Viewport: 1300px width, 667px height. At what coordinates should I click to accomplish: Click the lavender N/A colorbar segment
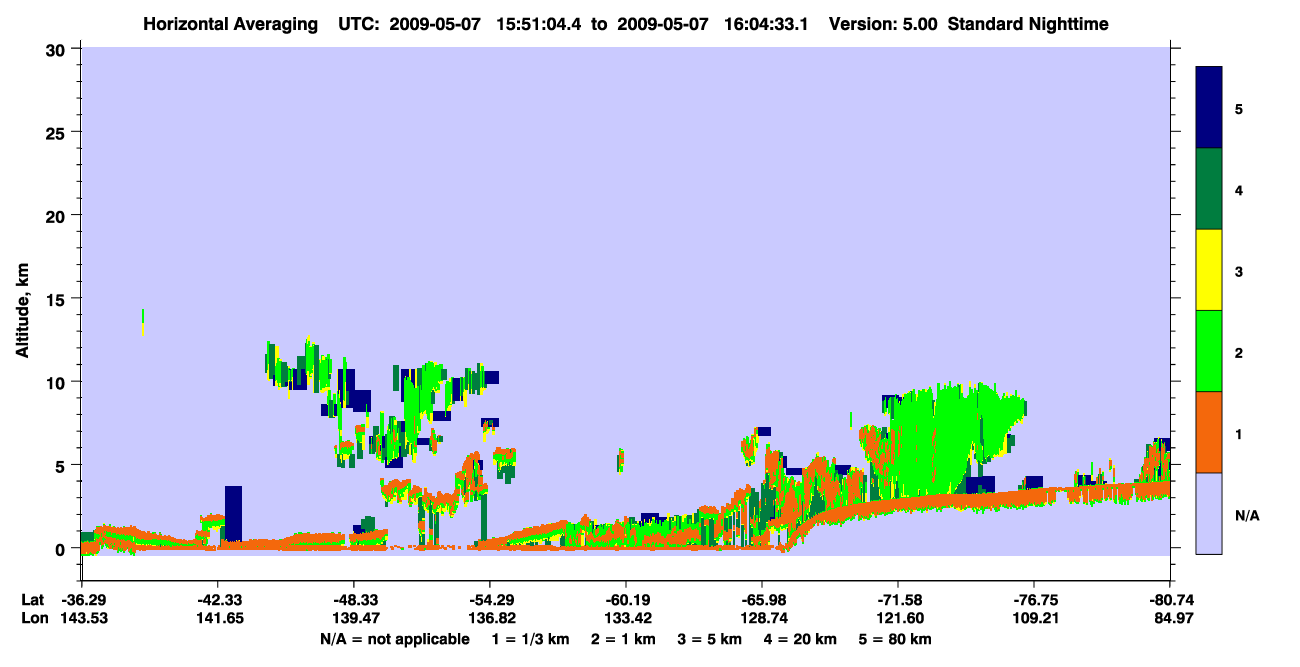click(1209, 513)
